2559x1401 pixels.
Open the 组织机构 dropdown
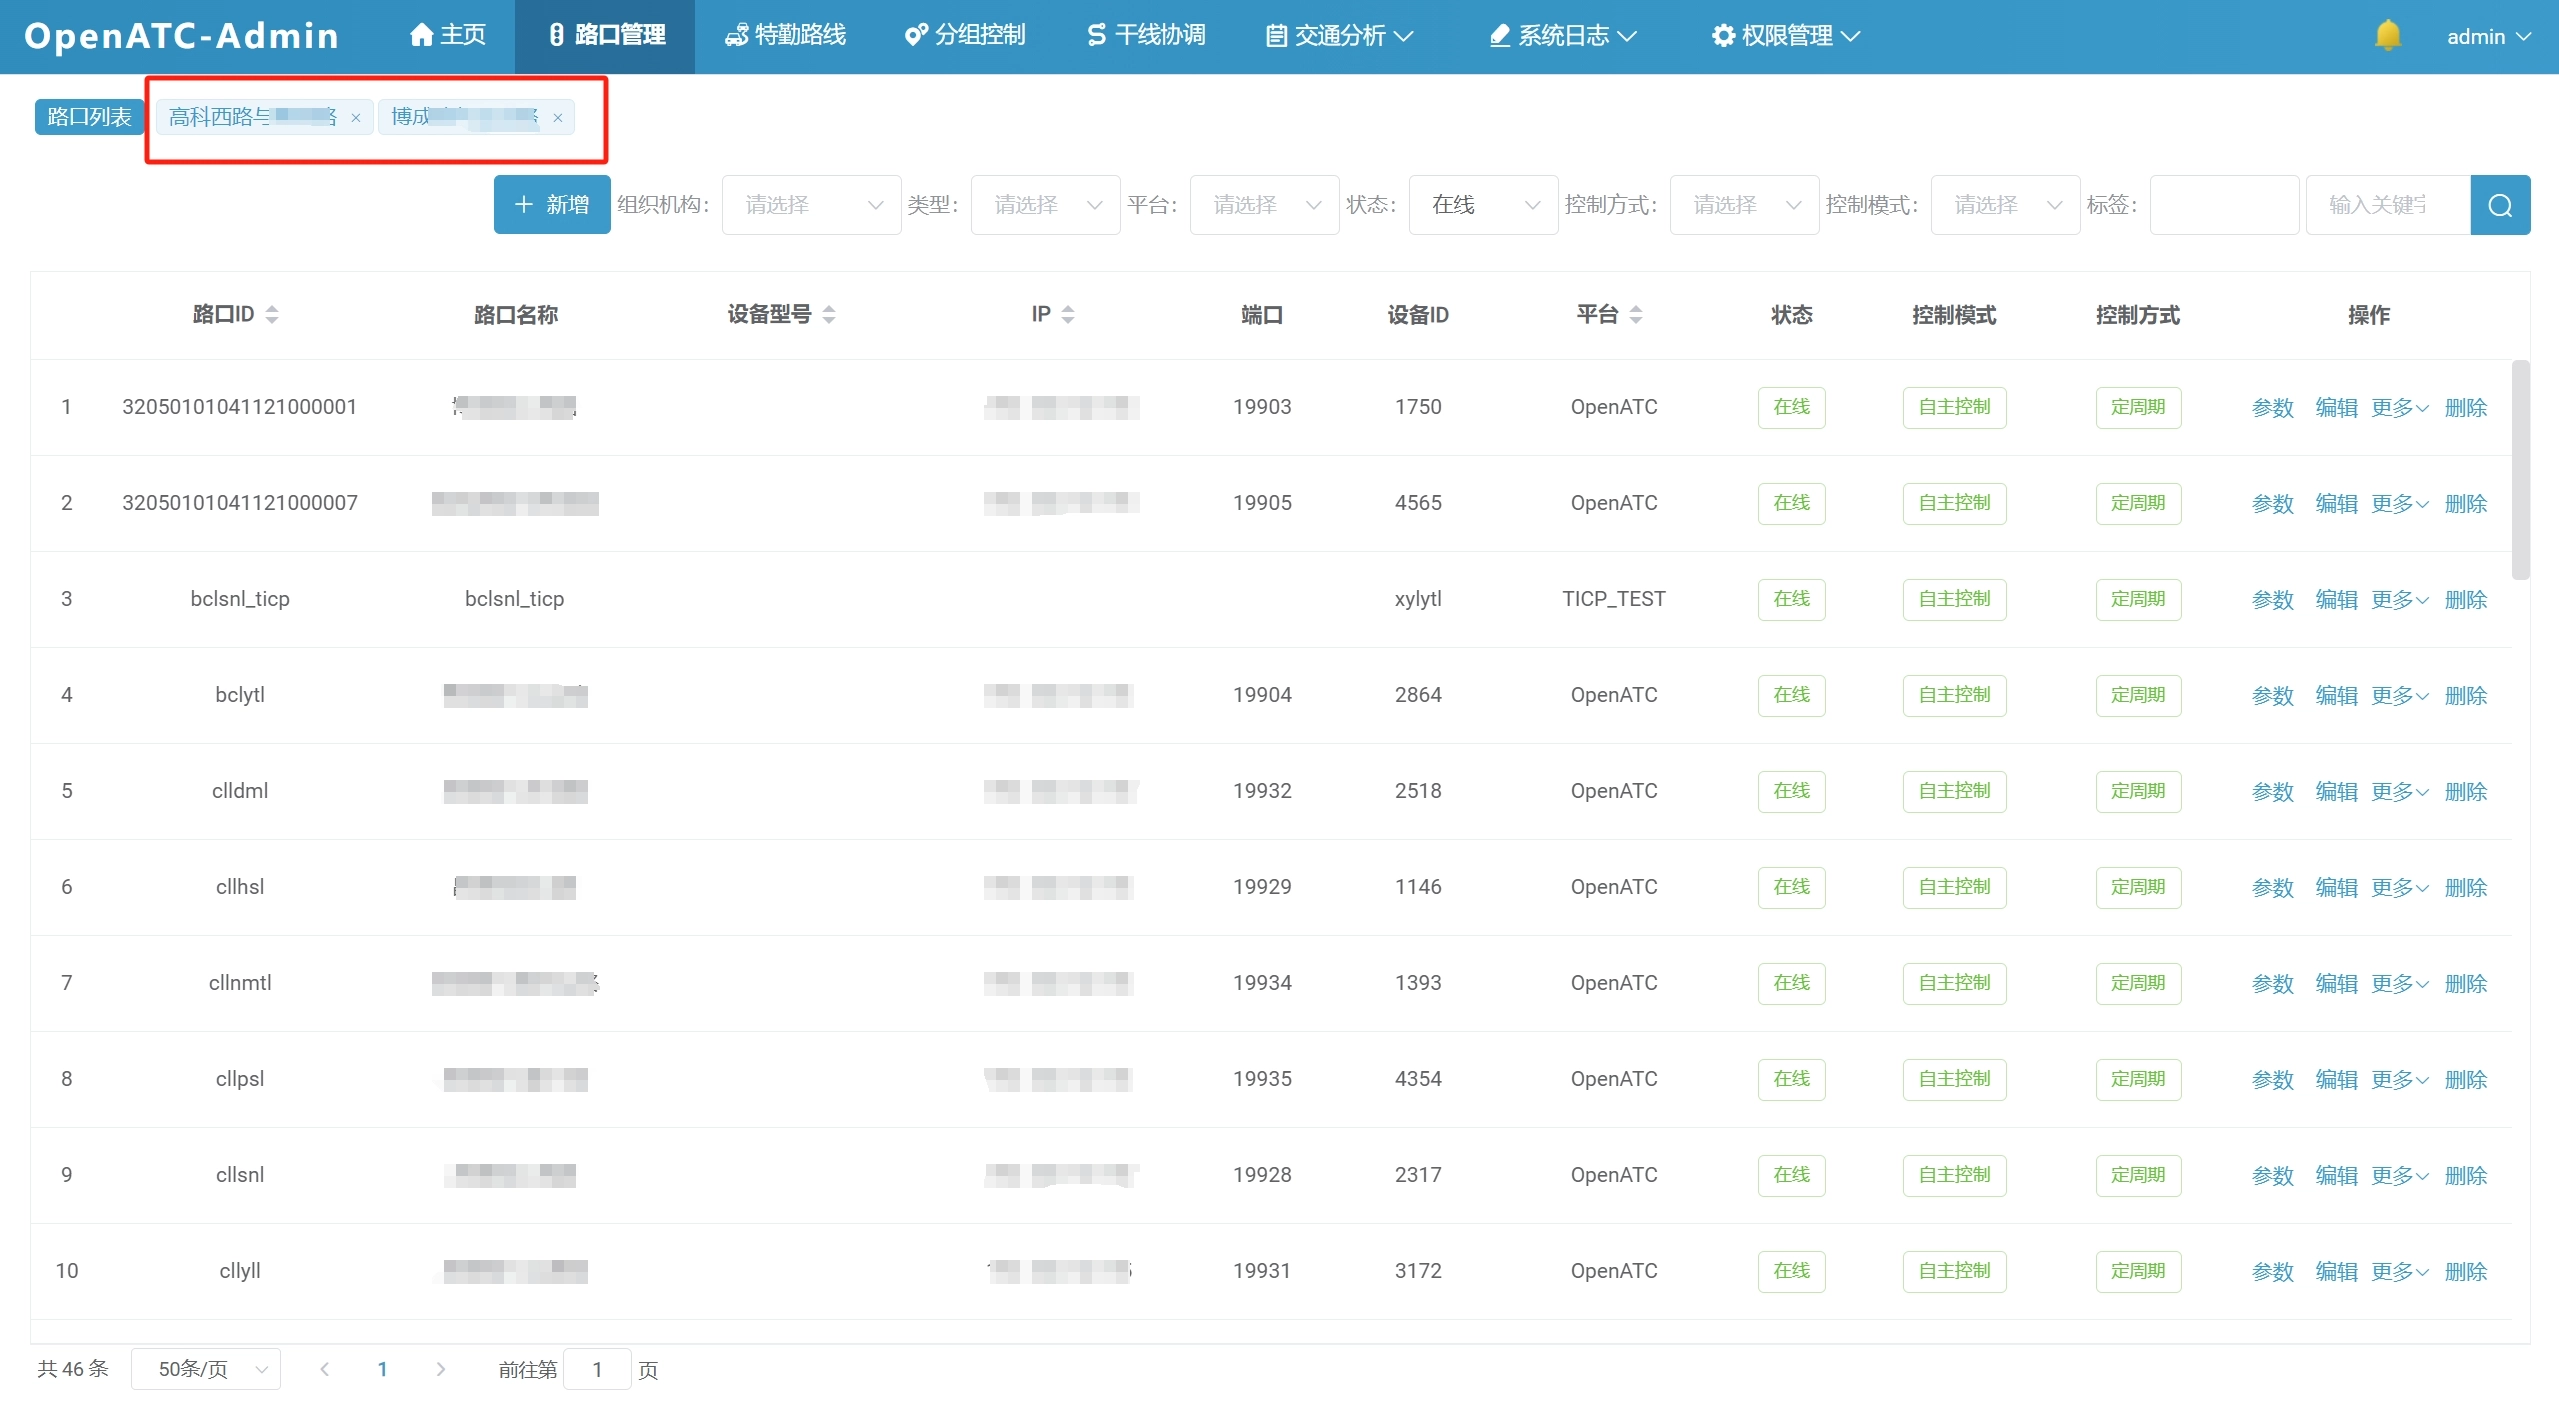pyautogui.click(x=811, y=205)
